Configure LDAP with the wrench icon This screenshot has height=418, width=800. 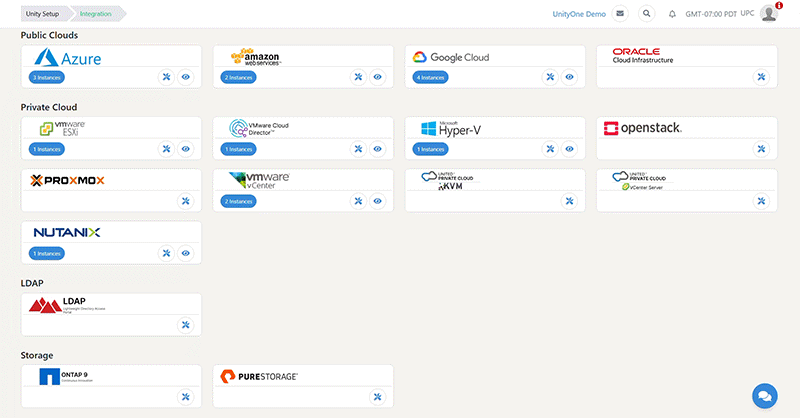coord(186,325)
